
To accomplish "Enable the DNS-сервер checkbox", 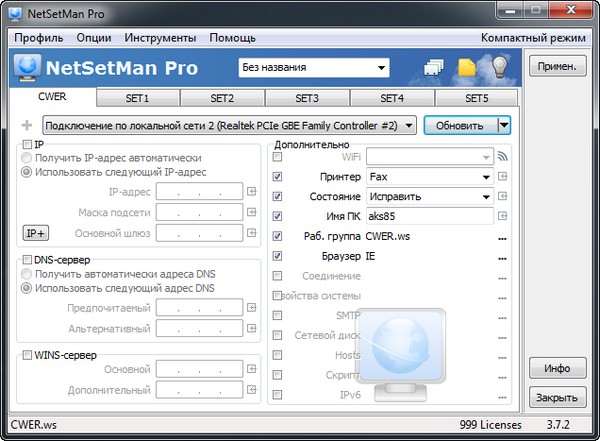I will click(27, 260).
